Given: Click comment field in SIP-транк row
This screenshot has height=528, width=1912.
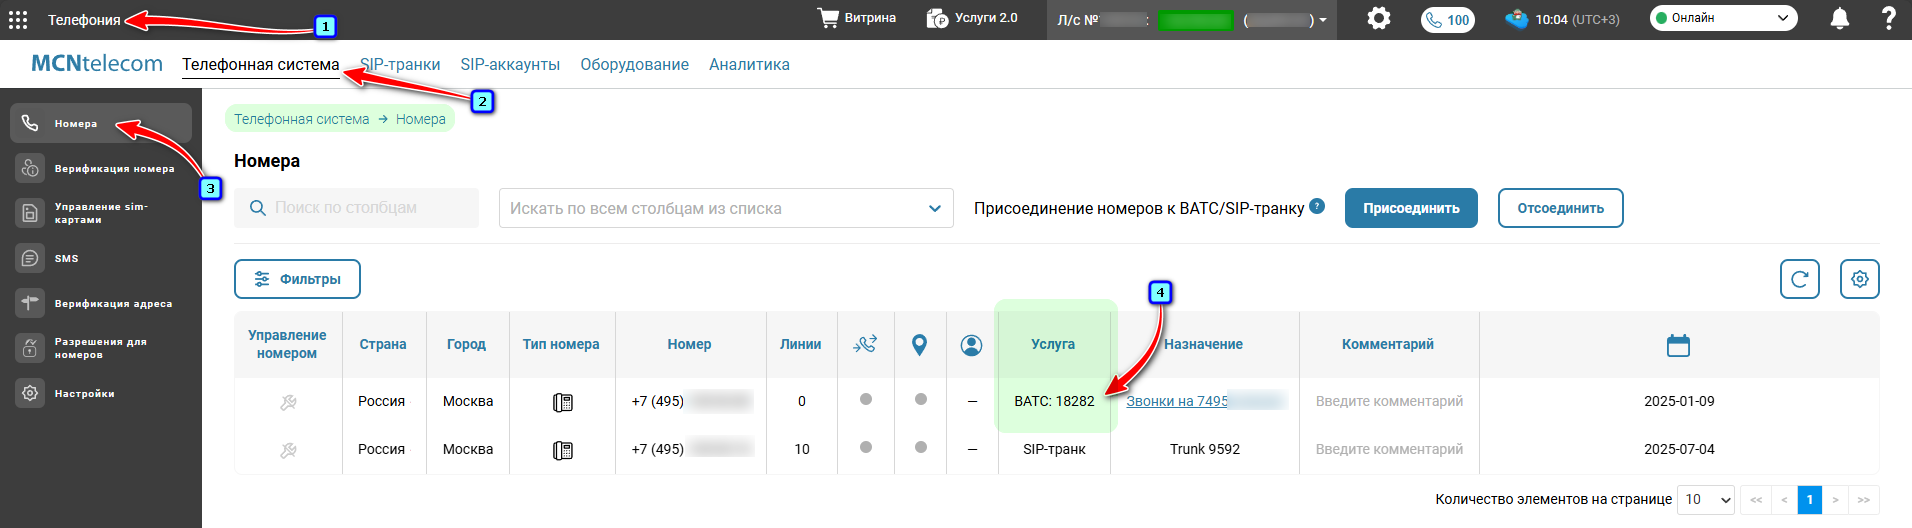Looking at the screenshot, I should coord(1389,449).
